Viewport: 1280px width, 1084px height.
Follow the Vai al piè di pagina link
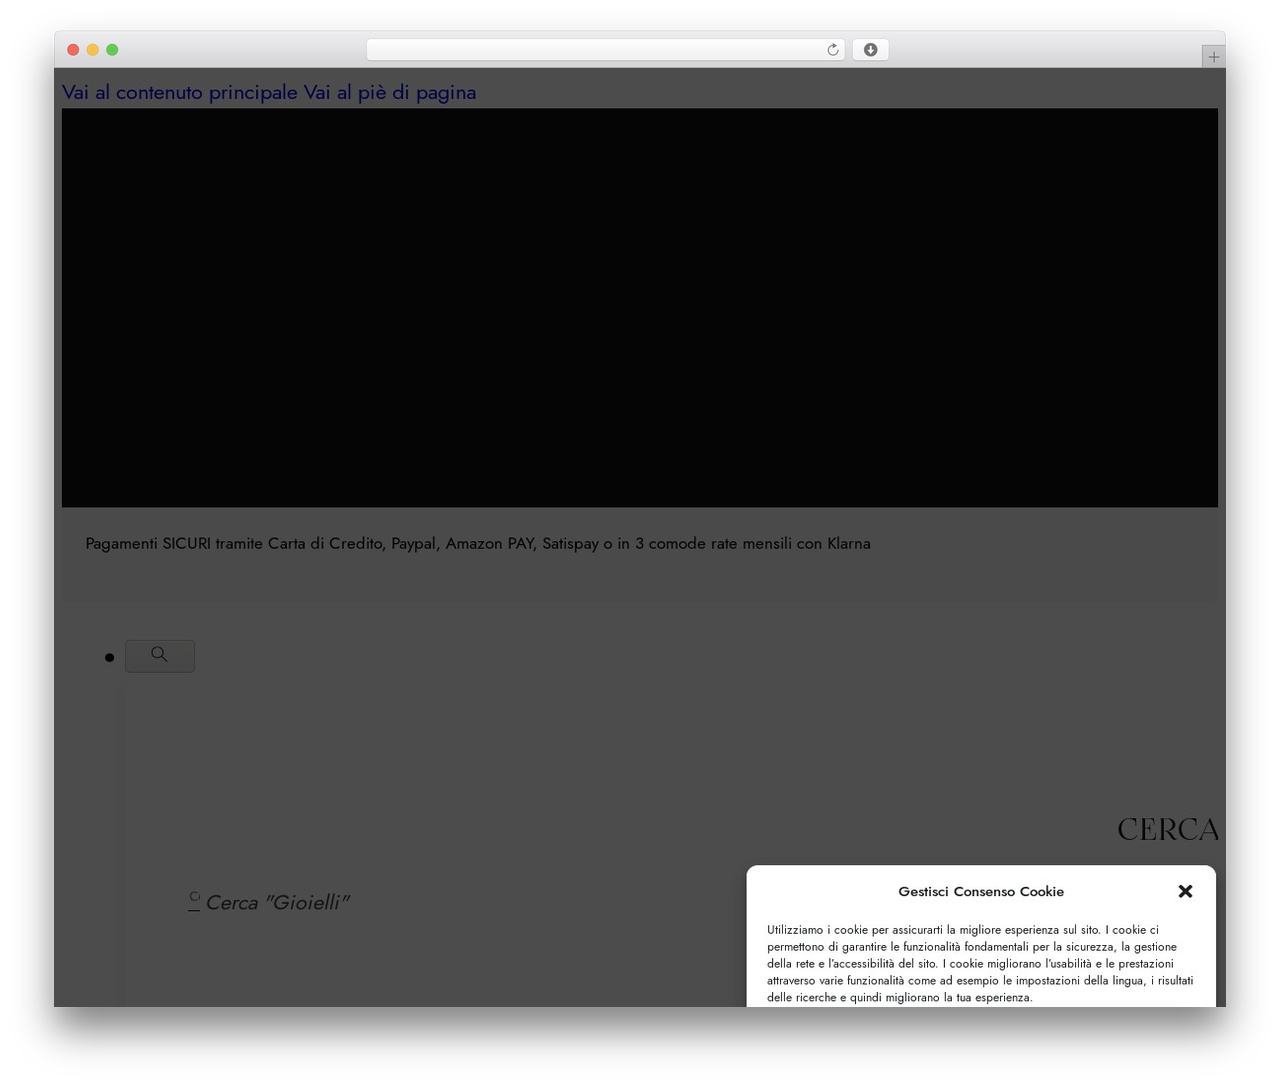pyautogui.click(x=390, y=92)
